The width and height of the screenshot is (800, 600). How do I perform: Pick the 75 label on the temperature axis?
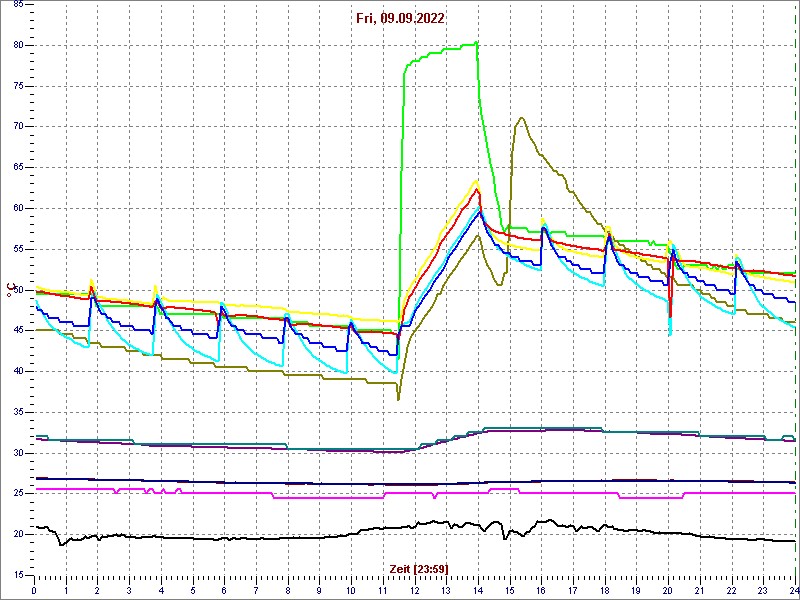(x=16, y=86)
